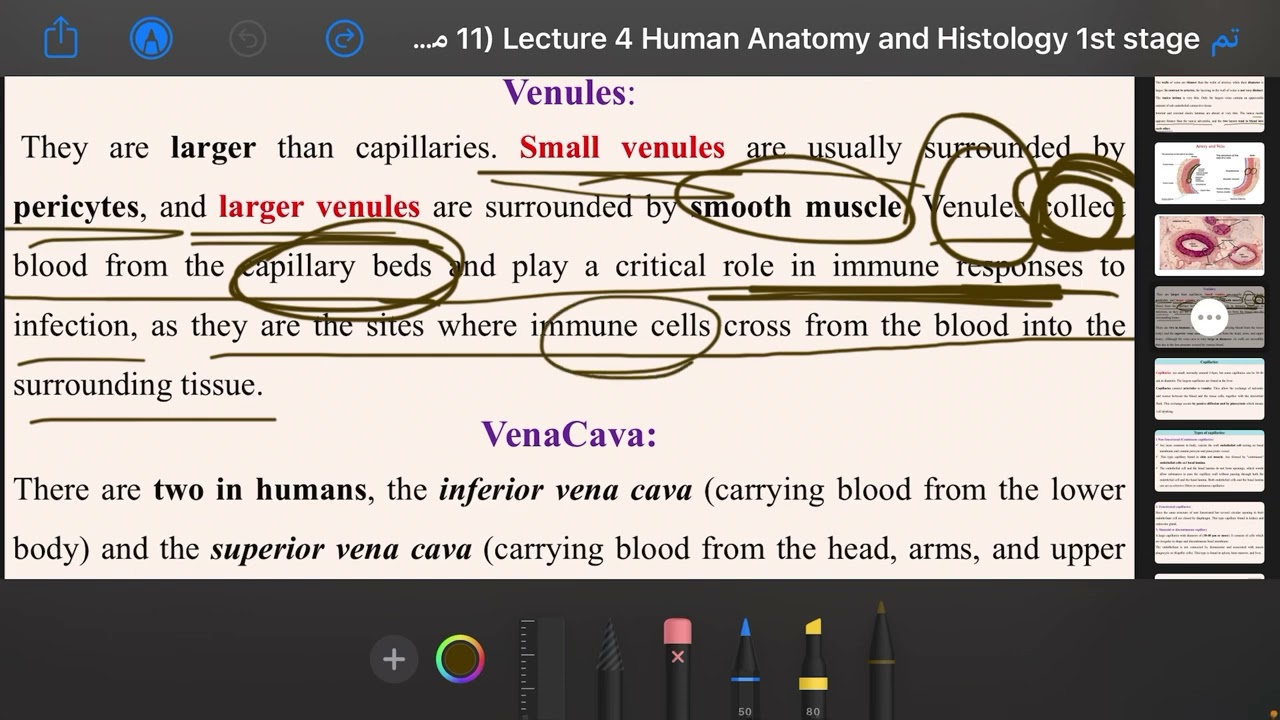Click the red words Small venules
Image resolution: width=1280 pixels, height=720 pixels.
tap(622, 148)
